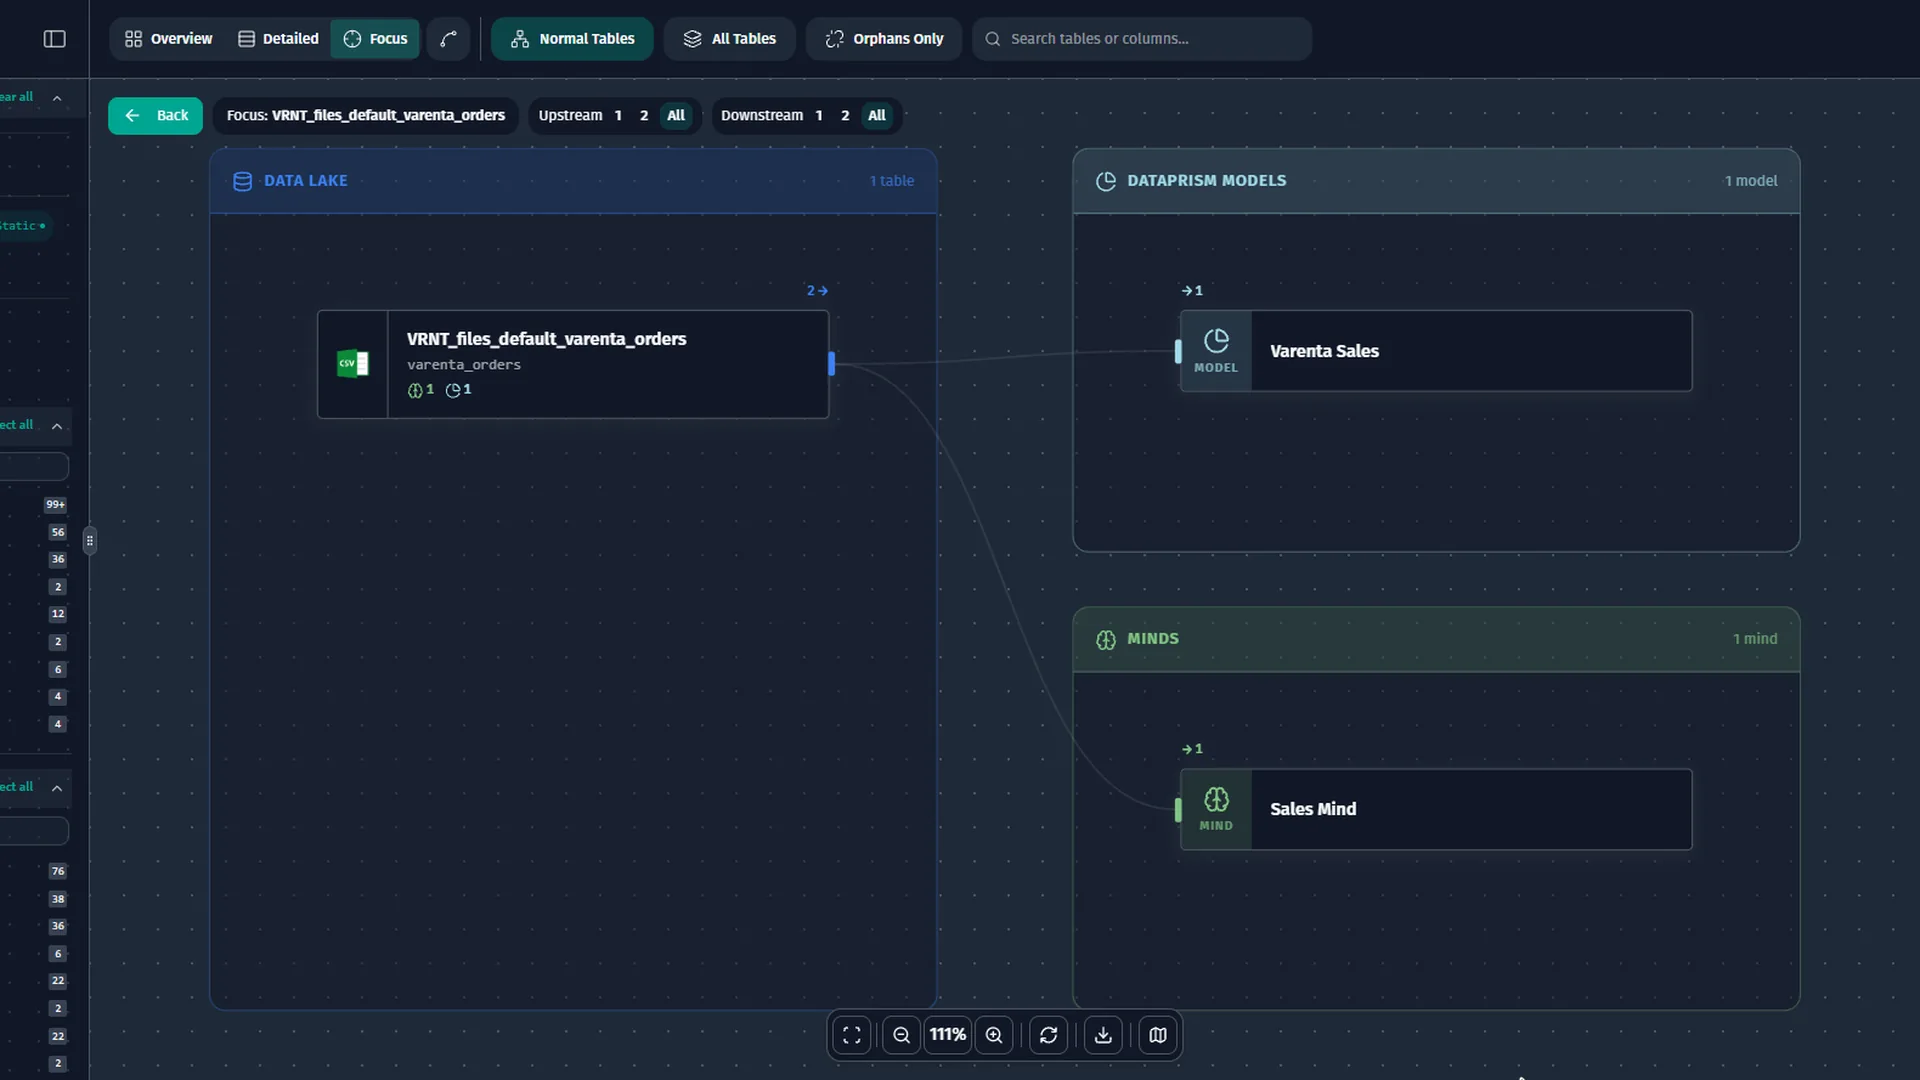Click the DataPrism Models header icon
This screenshot has width=1920, height=1080.
1106,181
